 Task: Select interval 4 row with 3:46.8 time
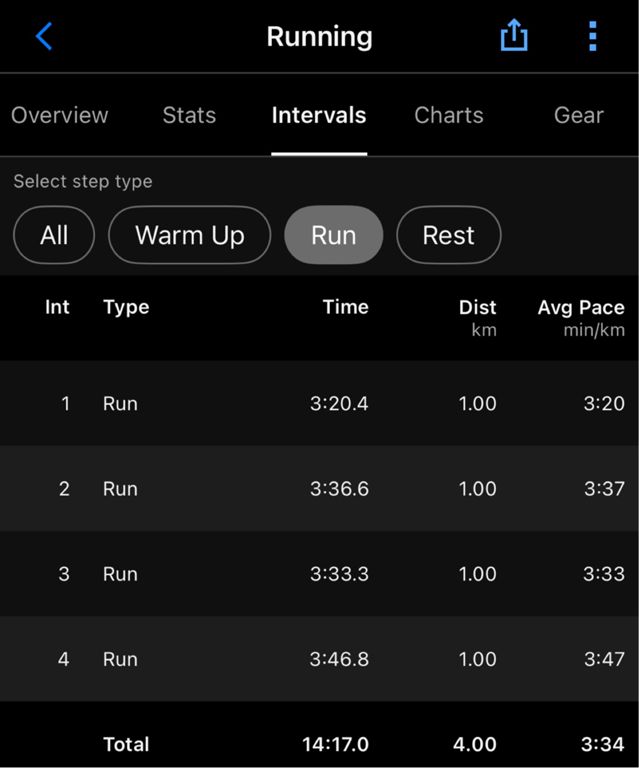click(x=319, y=659)
